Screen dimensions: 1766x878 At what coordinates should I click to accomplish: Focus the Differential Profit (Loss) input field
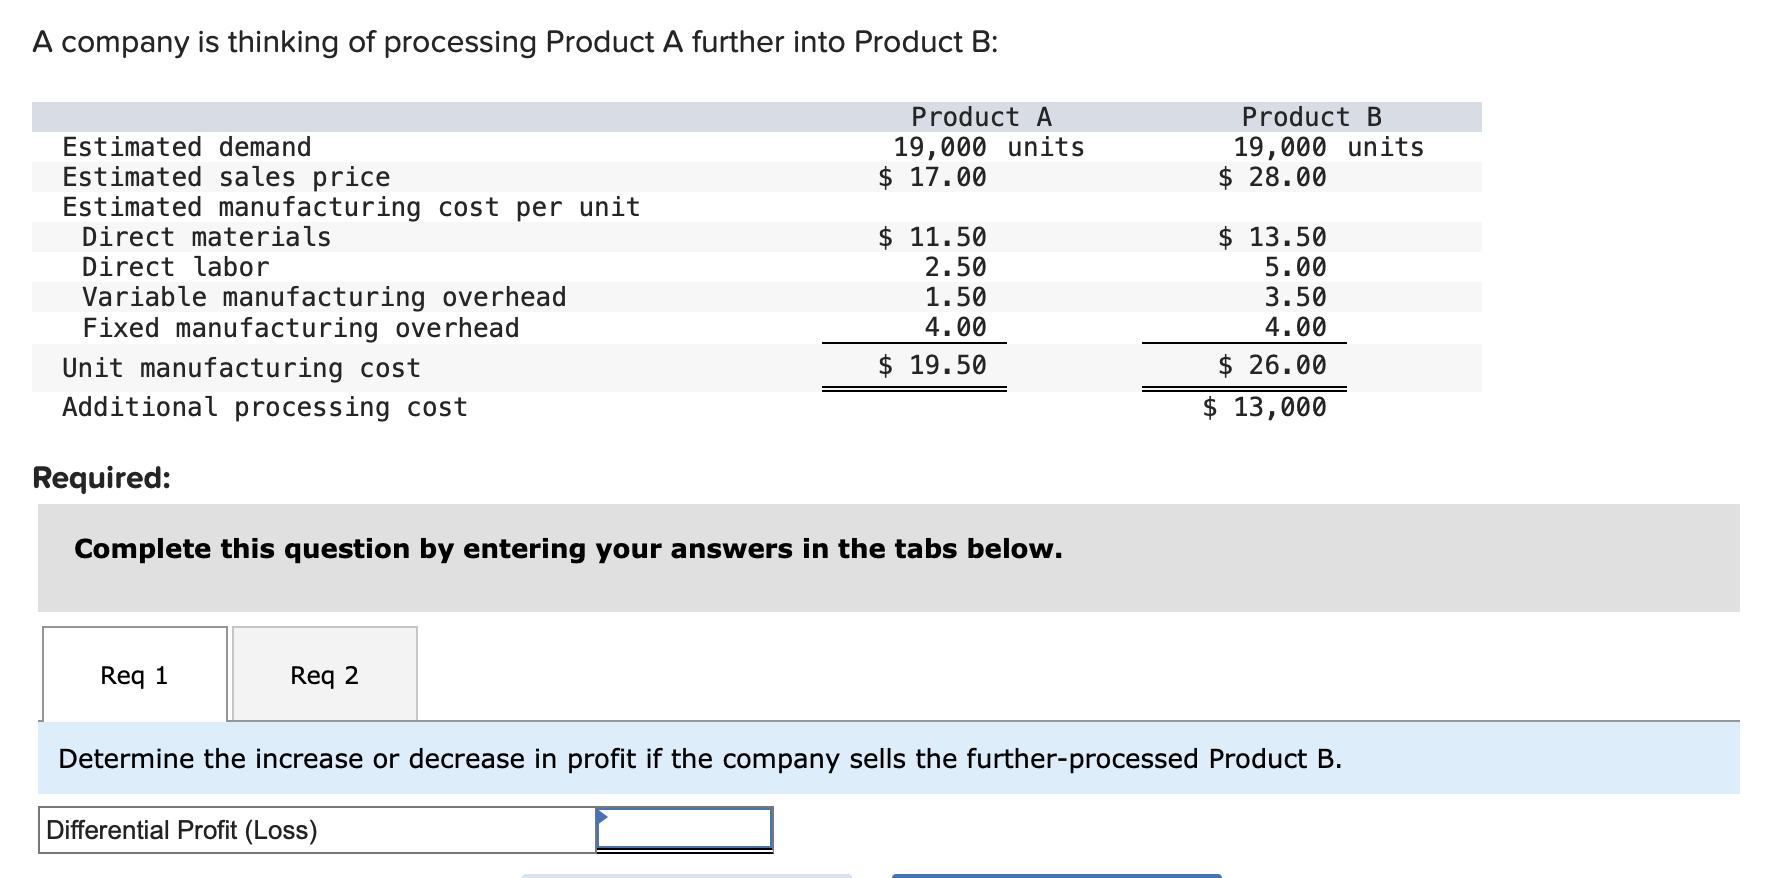[685, 830]
